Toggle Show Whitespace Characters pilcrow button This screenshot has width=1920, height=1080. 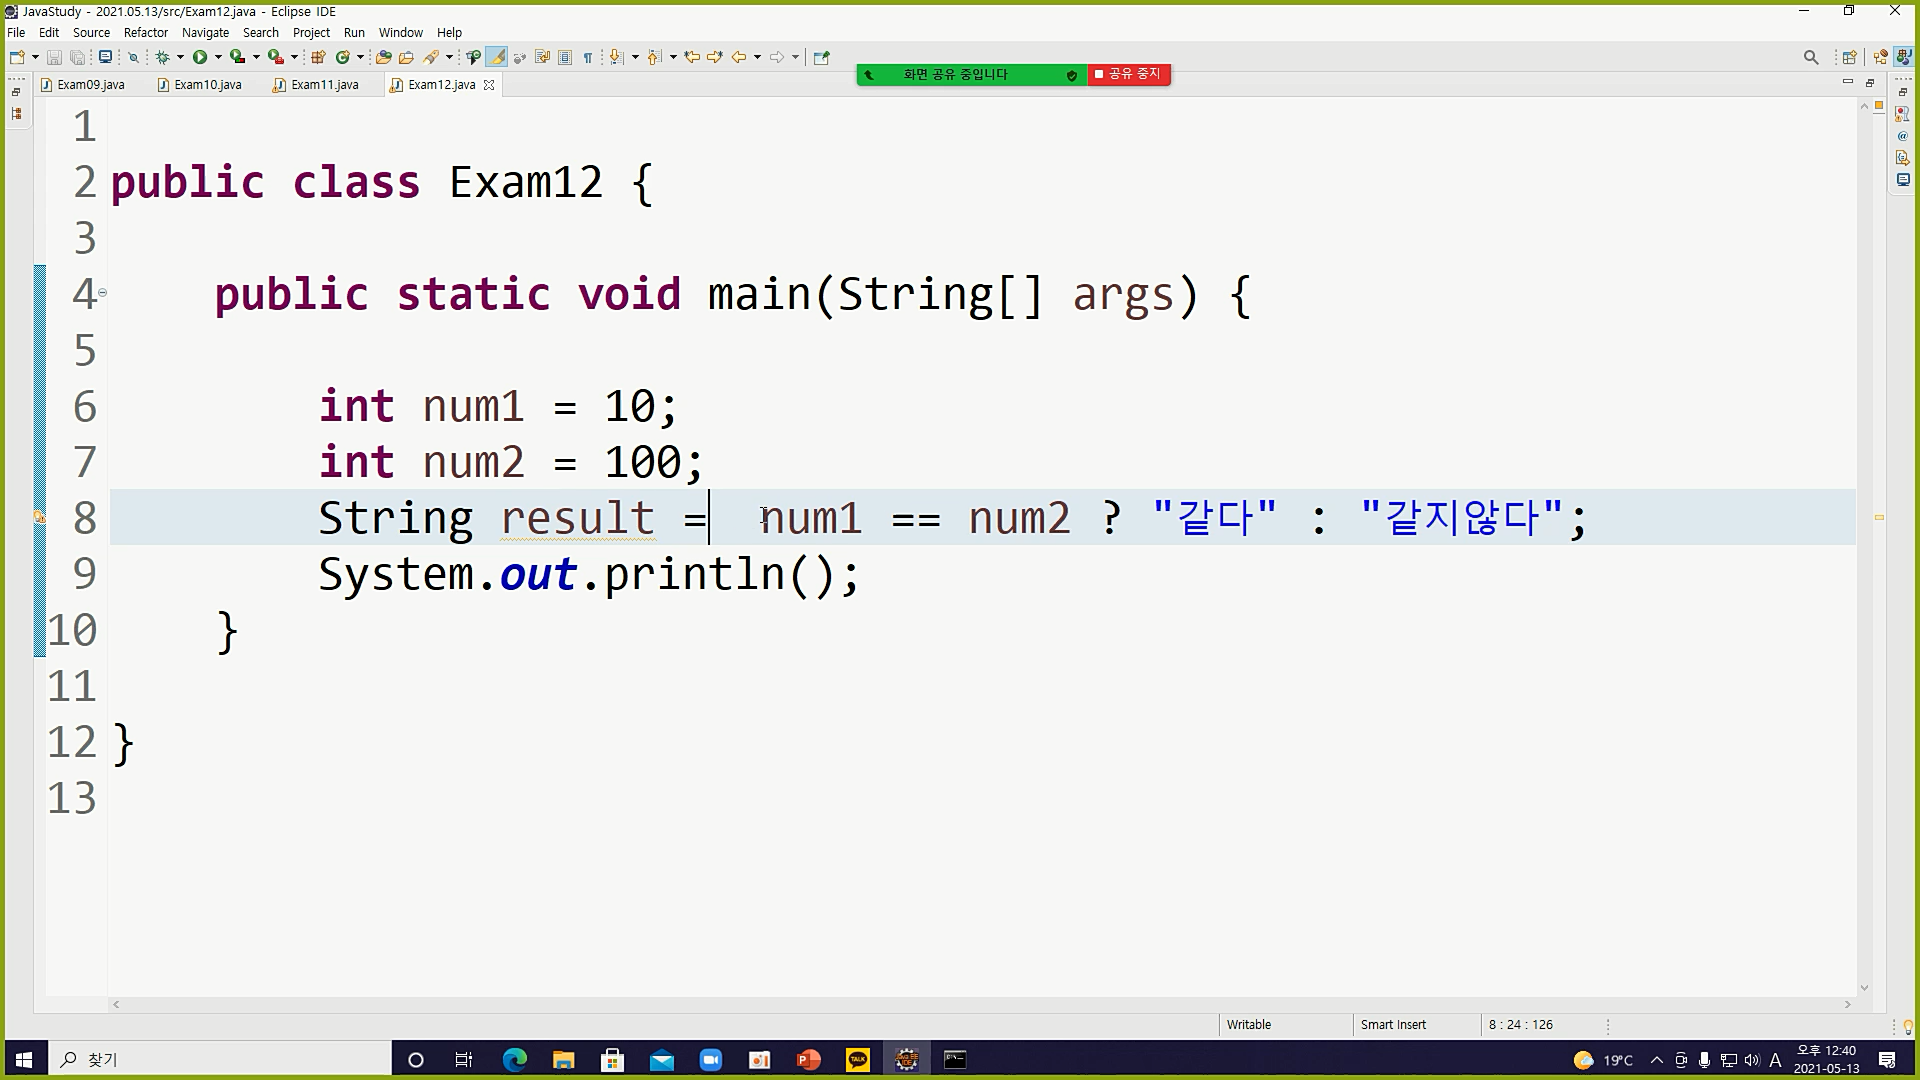[x=588, y=57]
